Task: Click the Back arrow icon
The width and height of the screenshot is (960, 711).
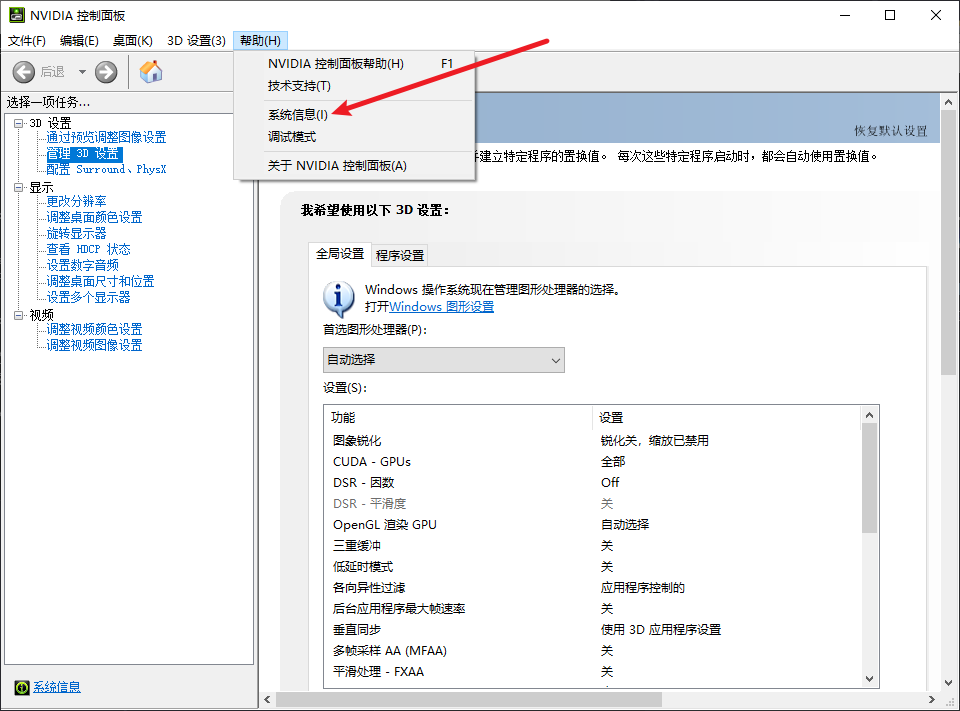Action: [23, 72]
